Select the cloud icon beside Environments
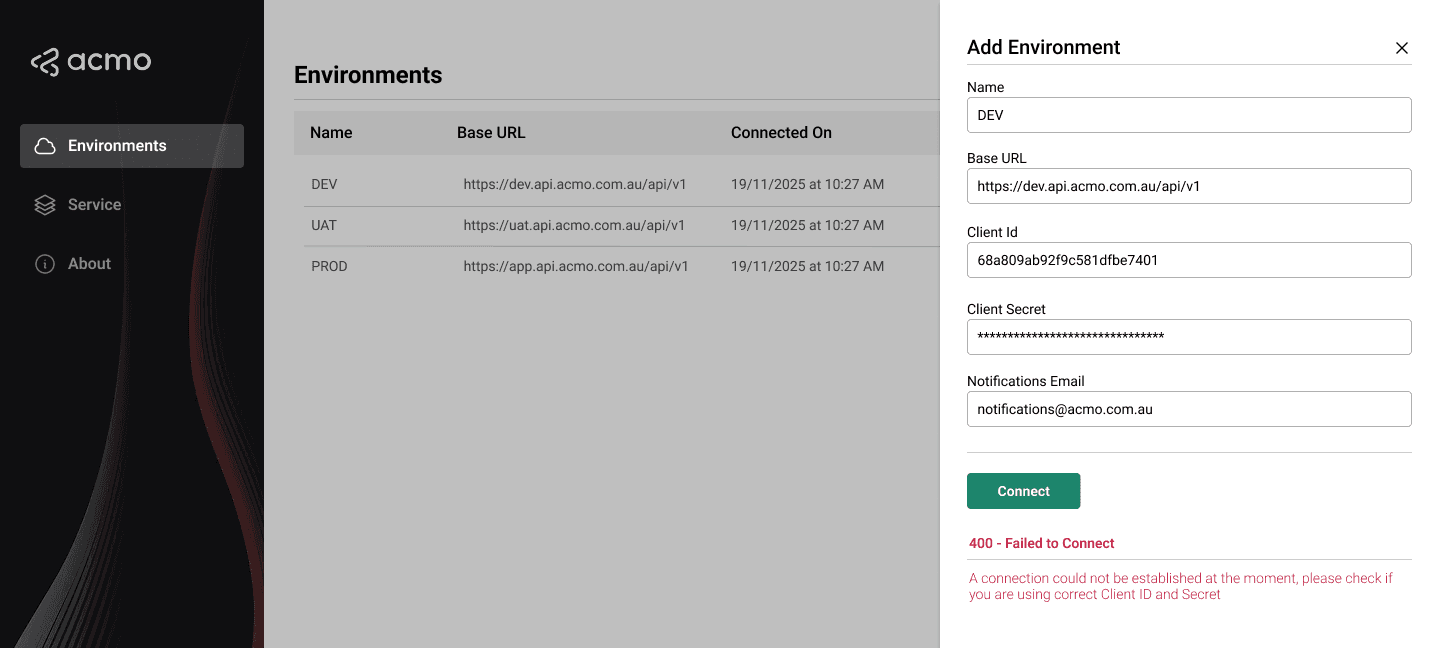This screenshot has width=1440, height=648. [45, 145]
